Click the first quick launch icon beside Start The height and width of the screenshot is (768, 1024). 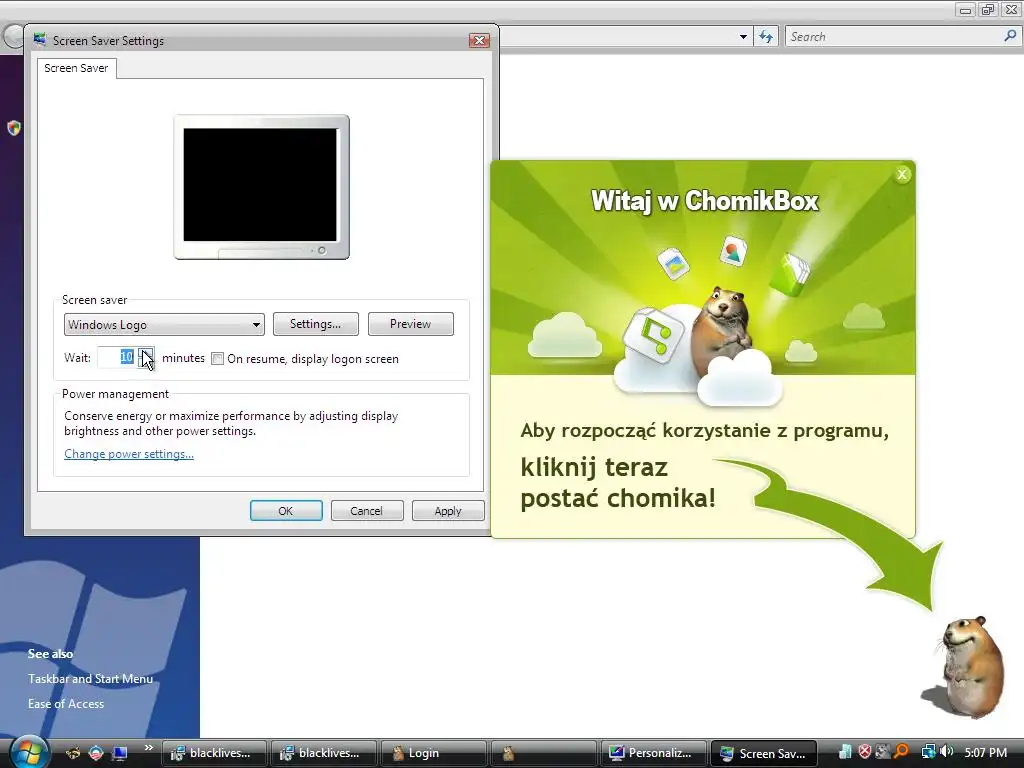[x=73, y=753]
